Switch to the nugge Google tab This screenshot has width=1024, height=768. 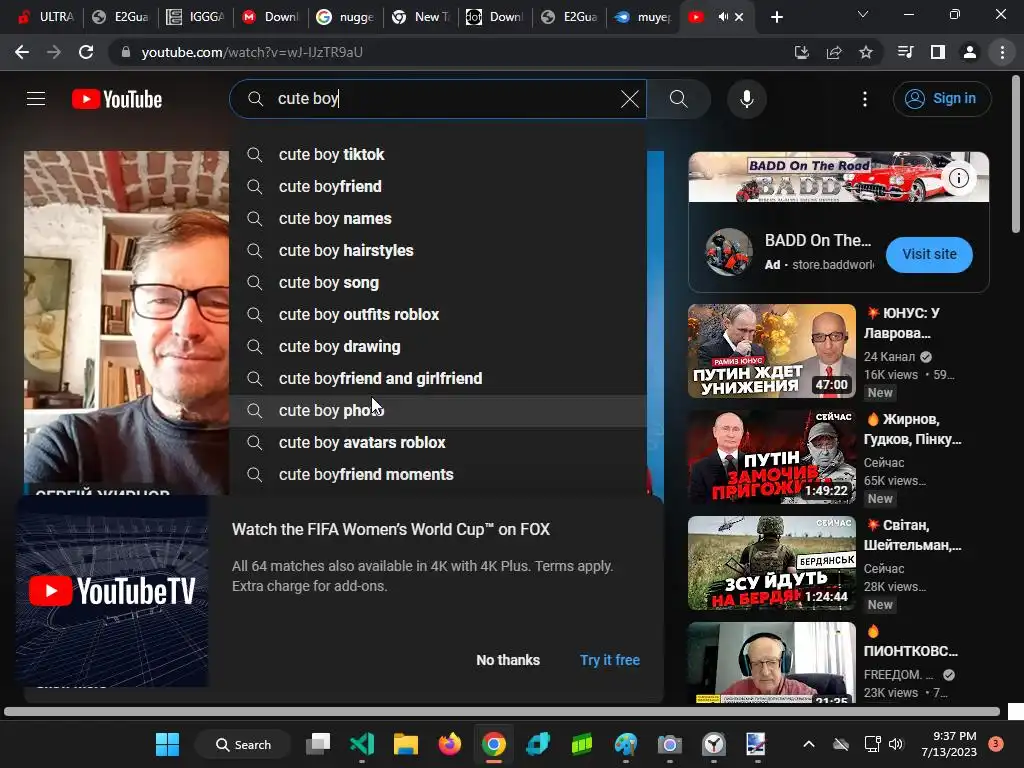point(345,17)
